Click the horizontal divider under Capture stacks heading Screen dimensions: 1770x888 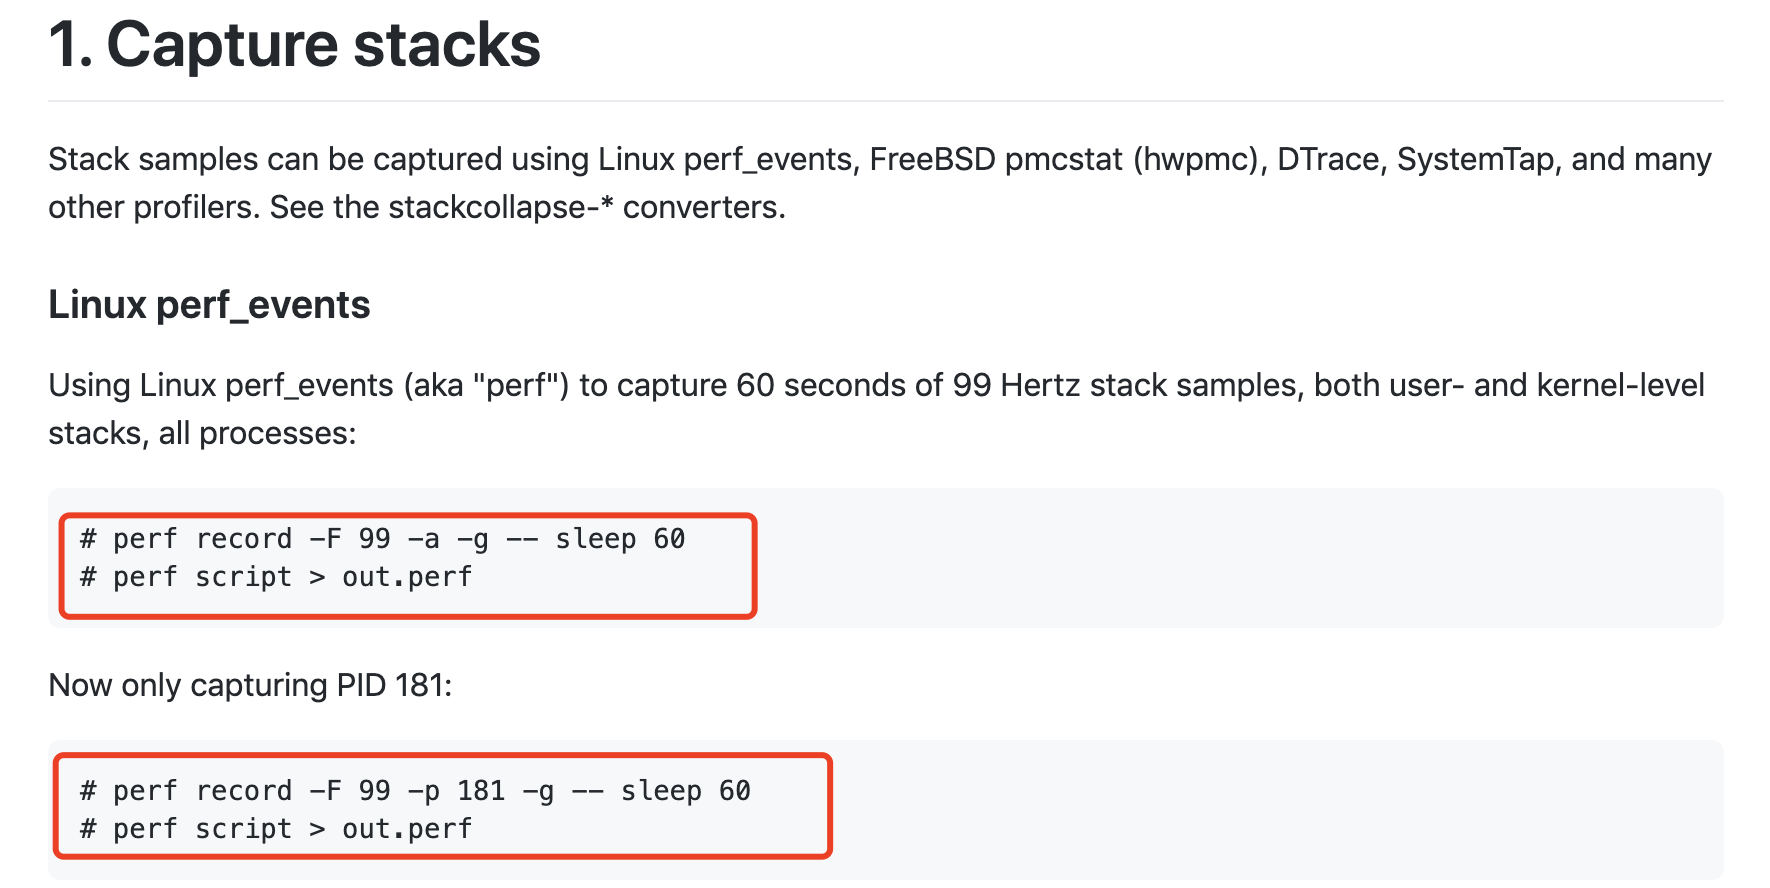[886, 101]
